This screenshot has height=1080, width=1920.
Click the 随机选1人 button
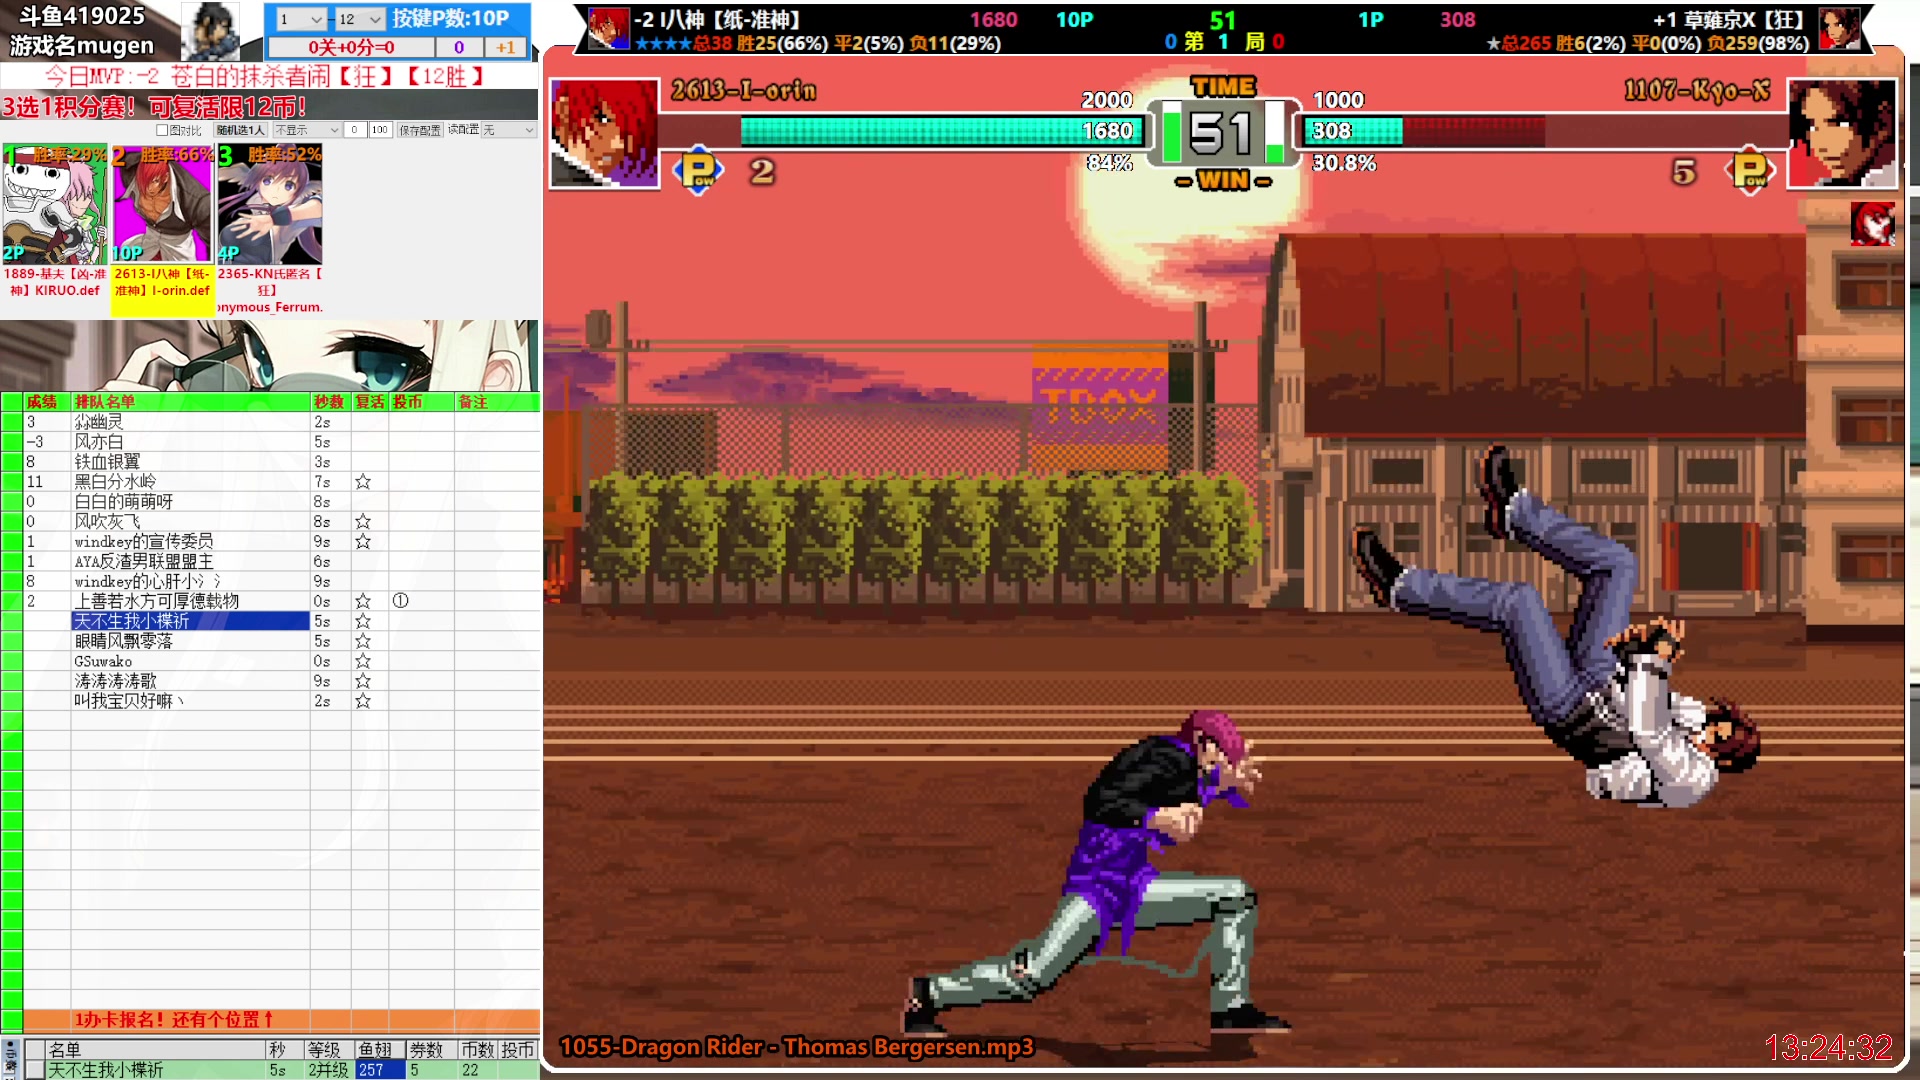241,130
